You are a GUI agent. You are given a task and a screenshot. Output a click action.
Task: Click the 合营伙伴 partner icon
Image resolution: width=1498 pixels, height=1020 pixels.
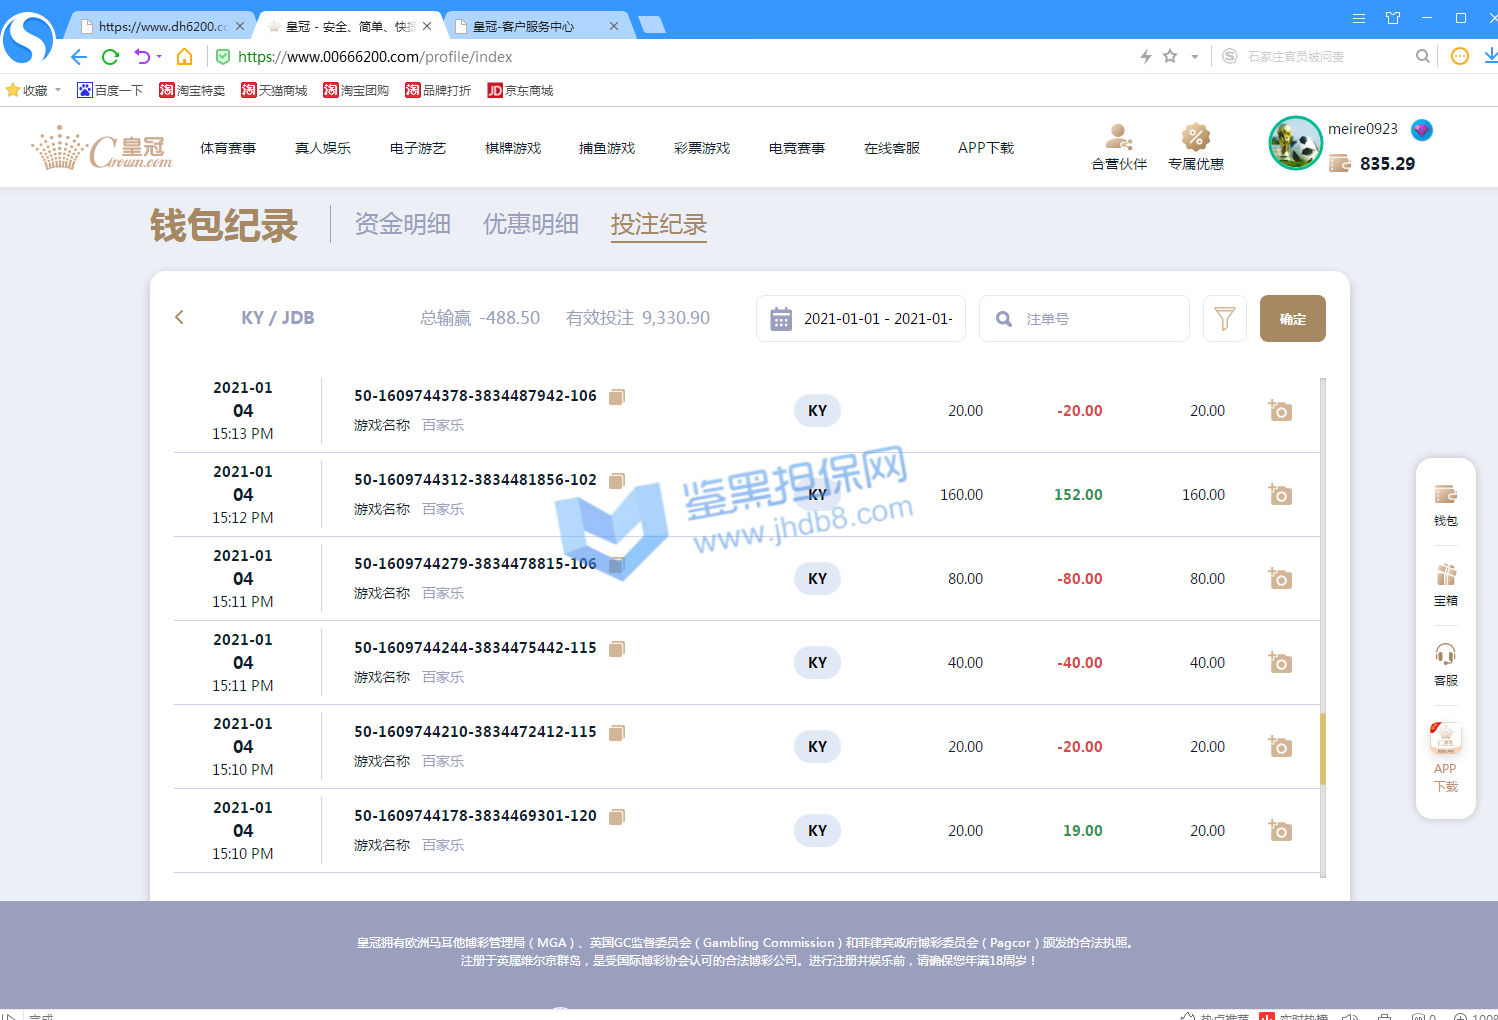click(1118, 146)
